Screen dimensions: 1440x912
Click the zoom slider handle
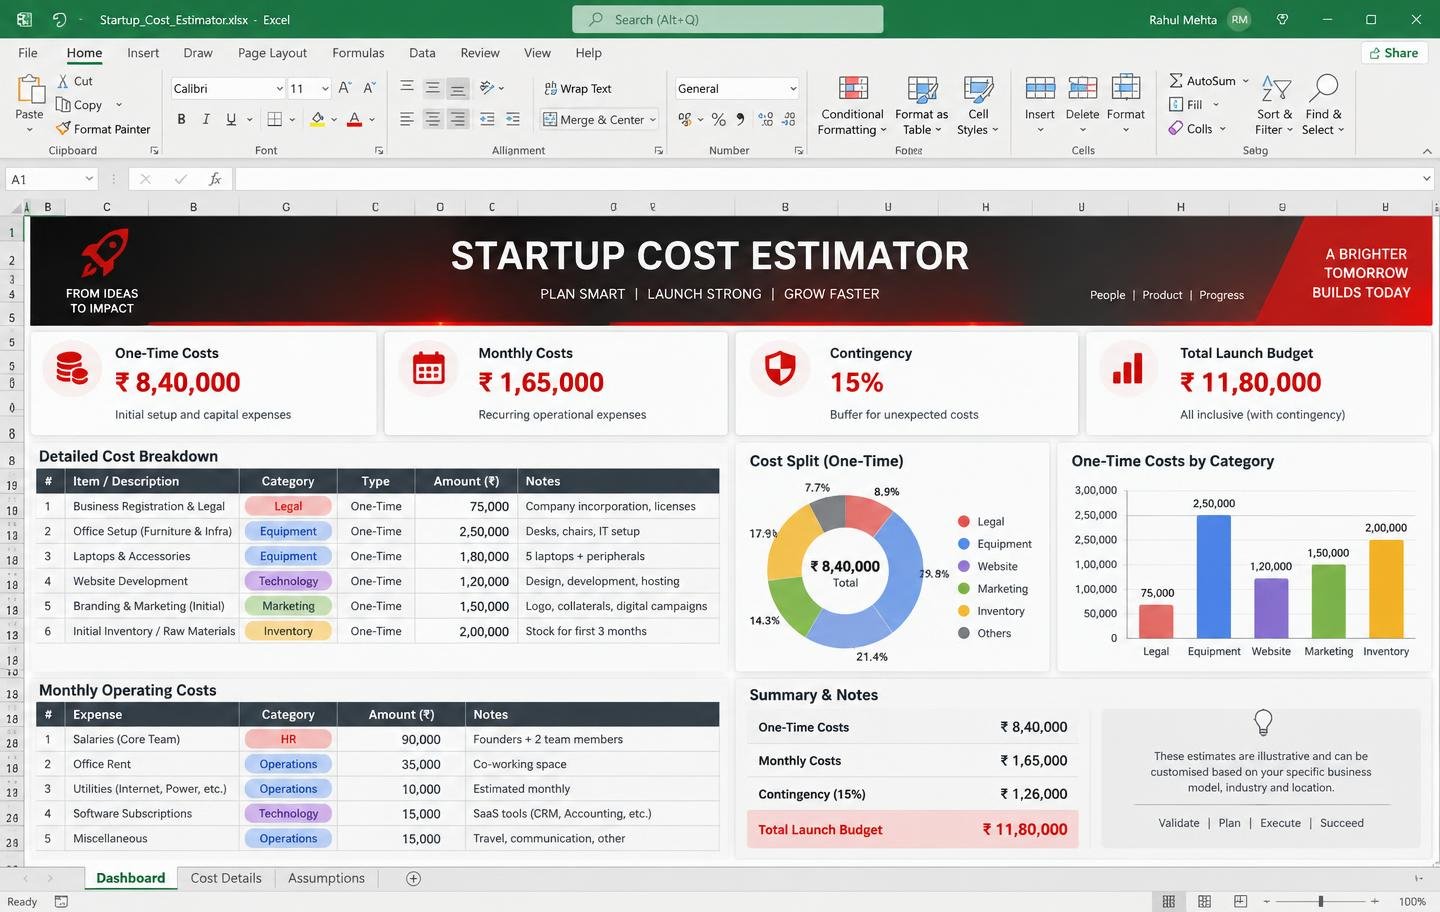[1321, 901]
